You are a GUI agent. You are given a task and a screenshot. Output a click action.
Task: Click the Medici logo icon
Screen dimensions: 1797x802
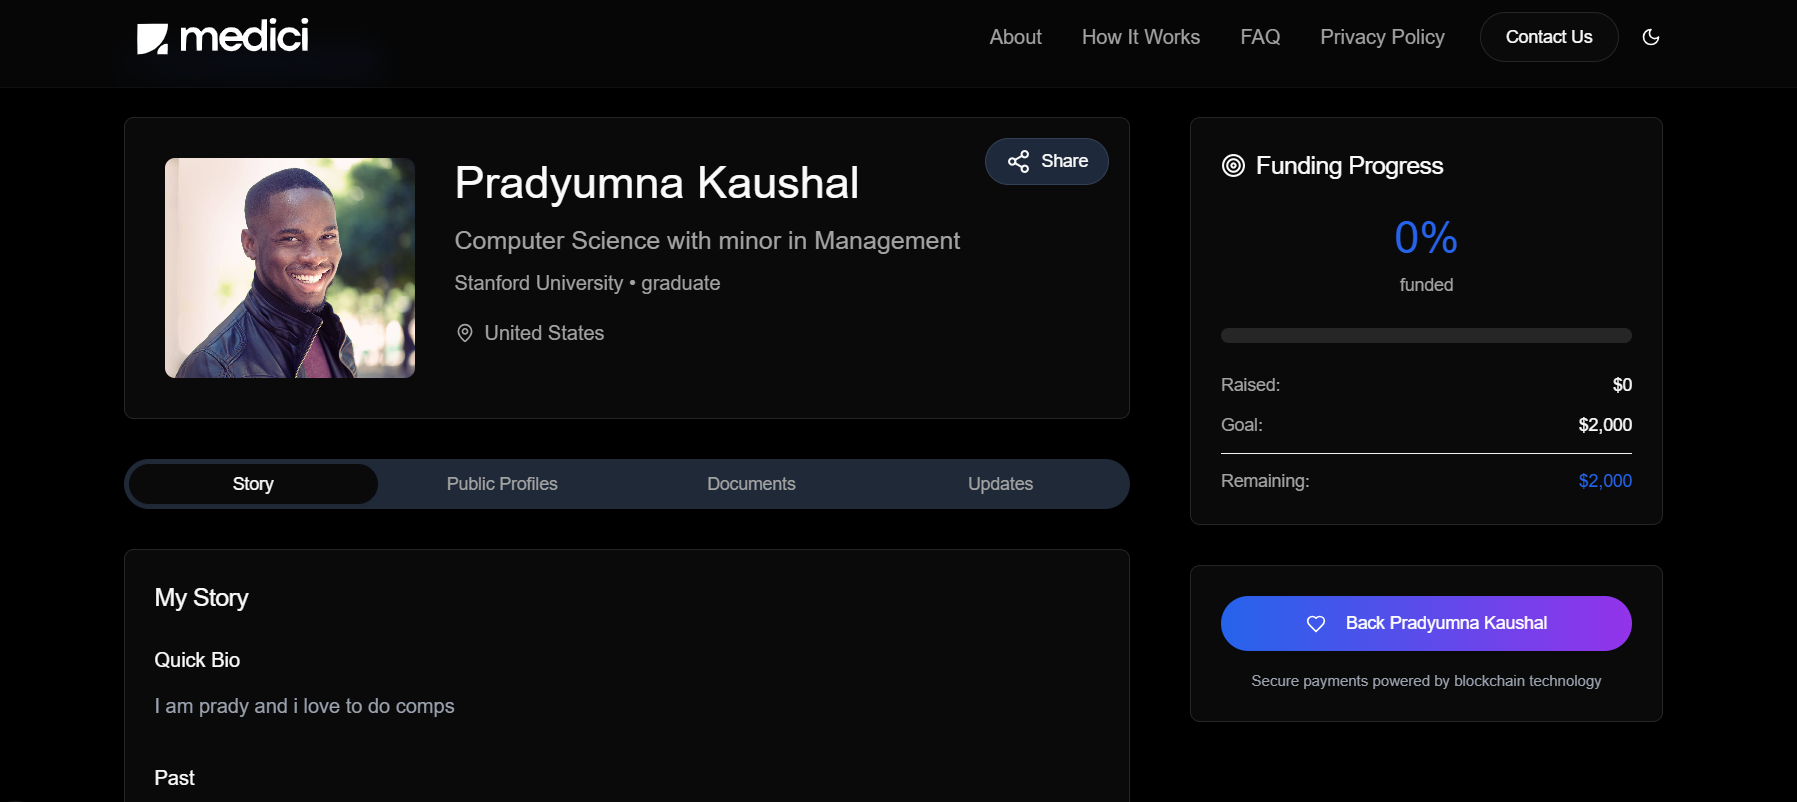152,38
